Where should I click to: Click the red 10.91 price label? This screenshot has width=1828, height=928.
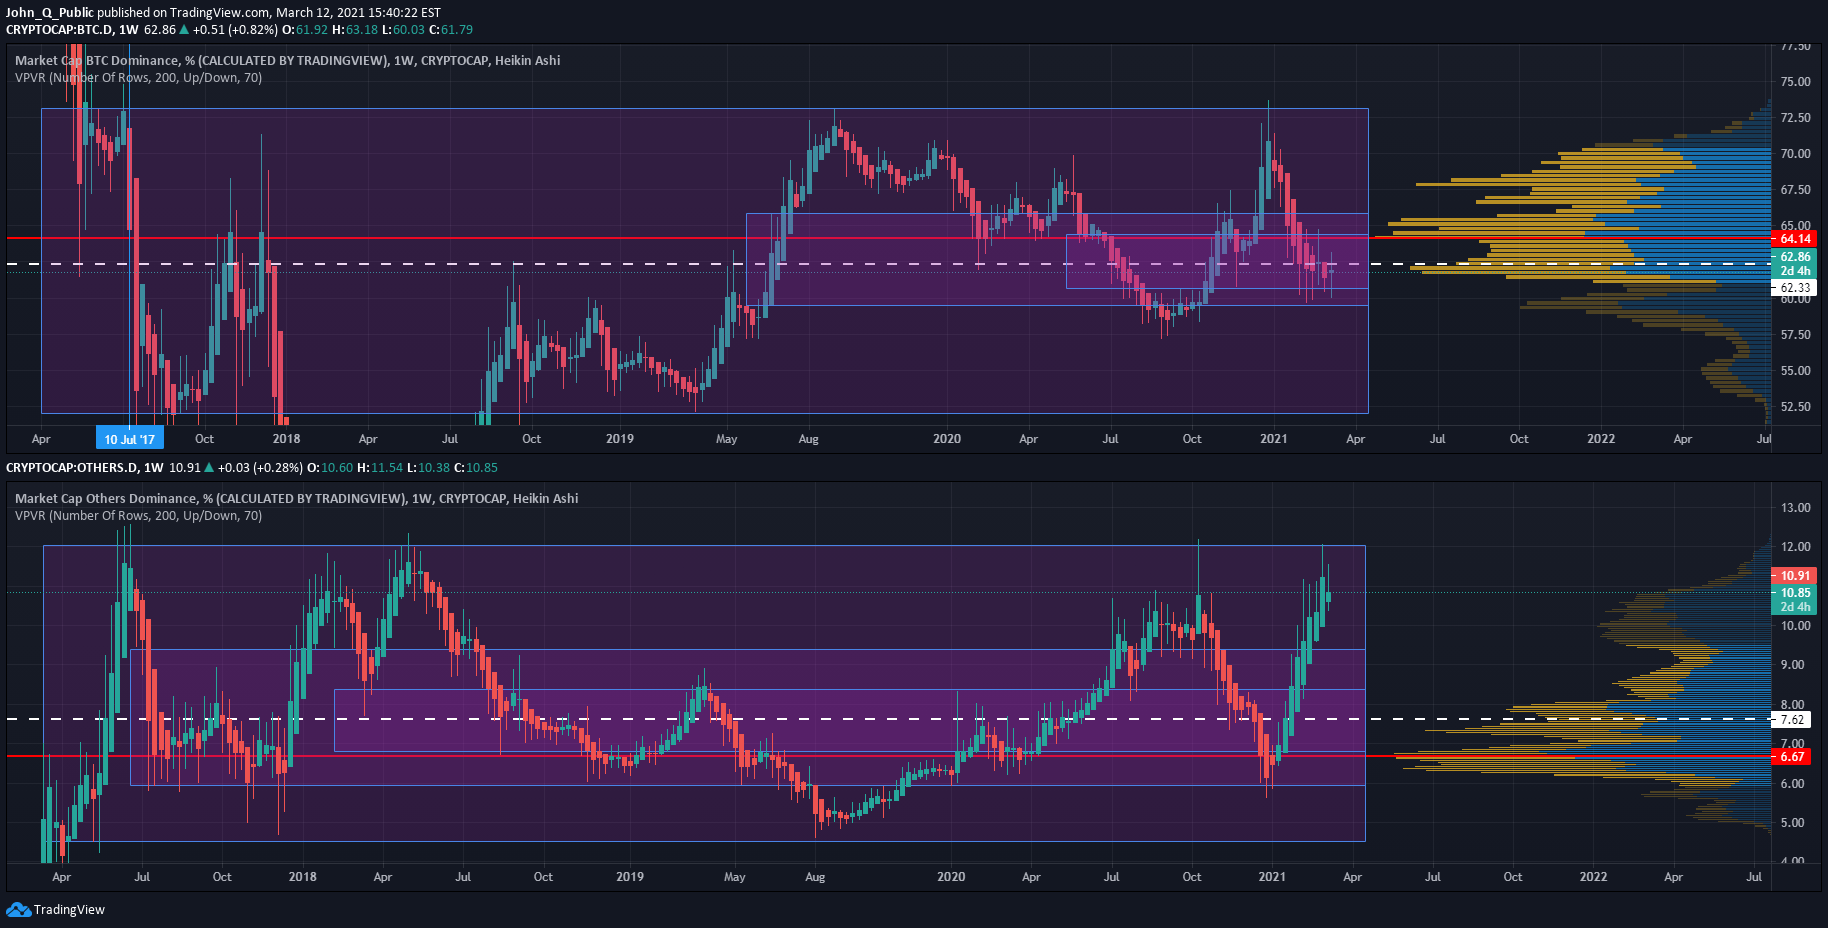coord(1796,575)
